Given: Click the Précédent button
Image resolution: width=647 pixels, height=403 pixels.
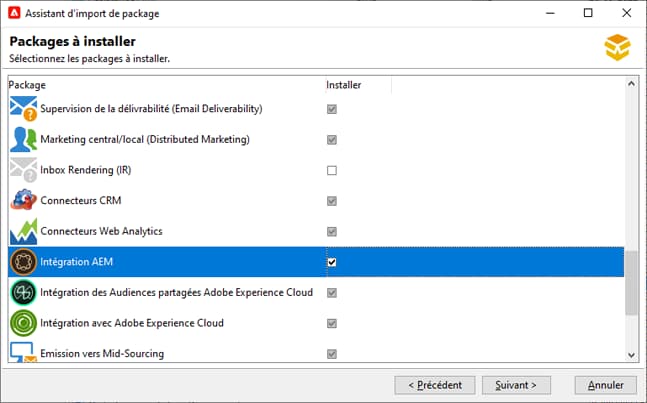Looking at the screenshot, I should click(x=435, y=385).
